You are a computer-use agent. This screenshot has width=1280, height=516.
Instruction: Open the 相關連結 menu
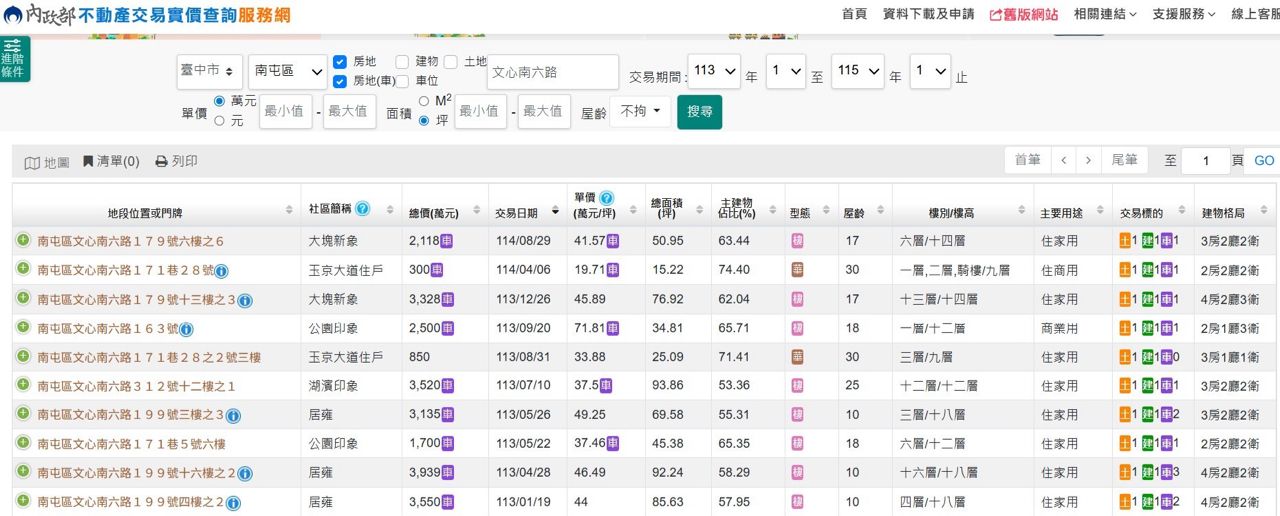(x=1105, y=14)
